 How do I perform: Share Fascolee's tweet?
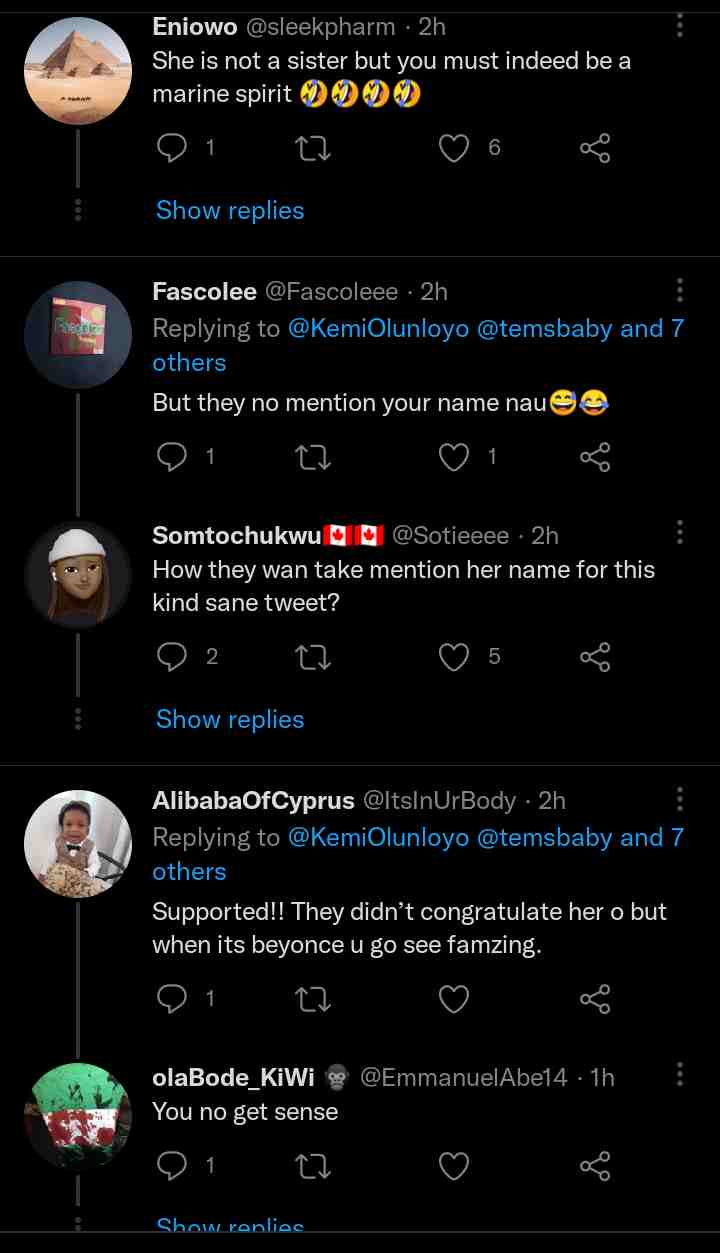[x=595, y=457]
